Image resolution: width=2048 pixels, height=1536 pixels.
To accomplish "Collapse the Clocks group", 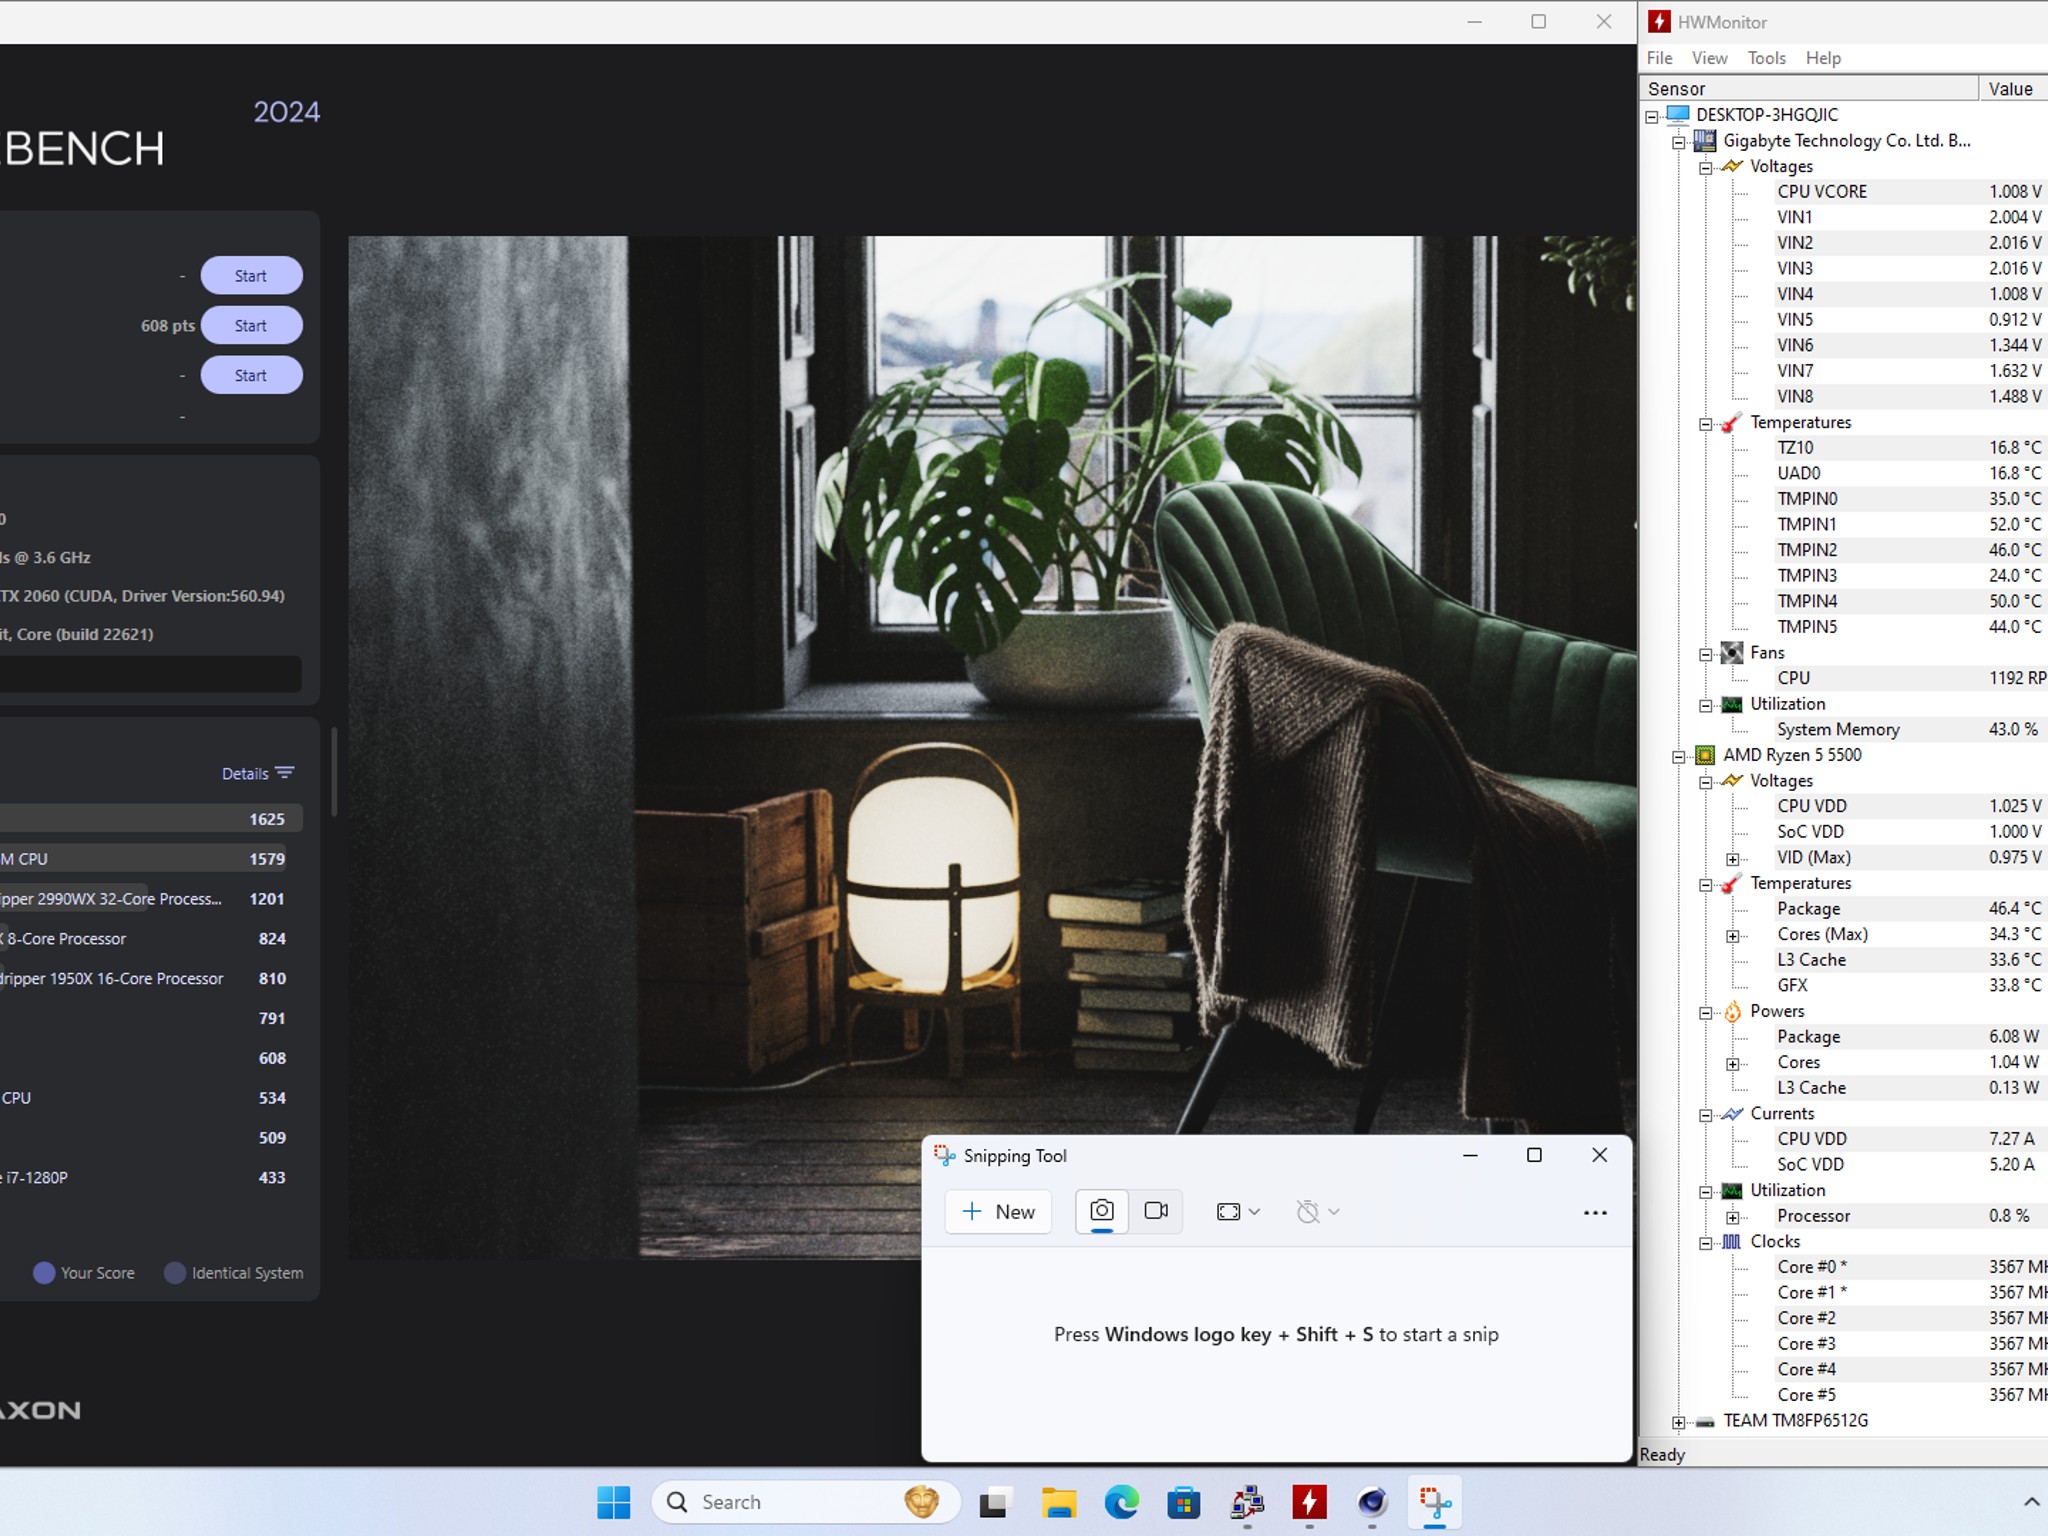I will click(x=1706, y=1243).
